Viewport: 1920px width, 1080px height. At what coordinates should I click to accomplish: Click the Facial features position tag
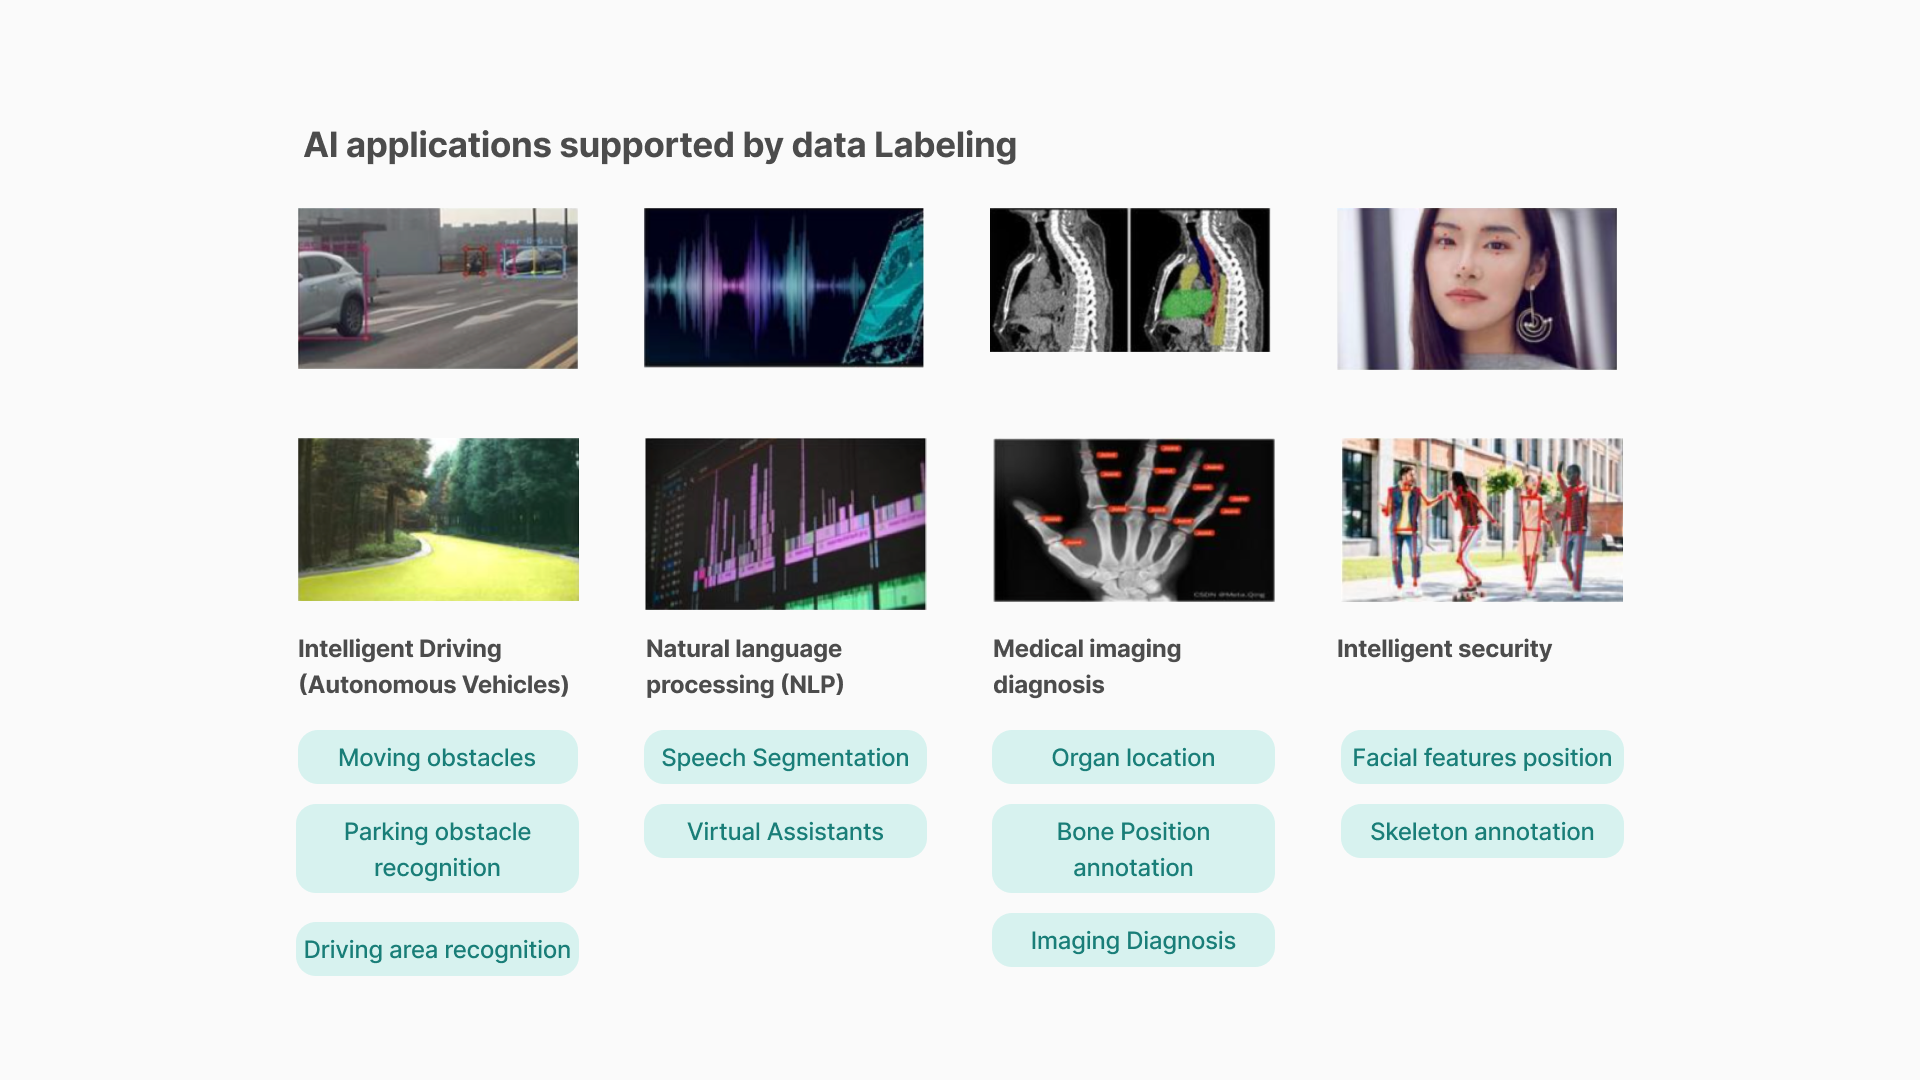(x=1481, y=757)
